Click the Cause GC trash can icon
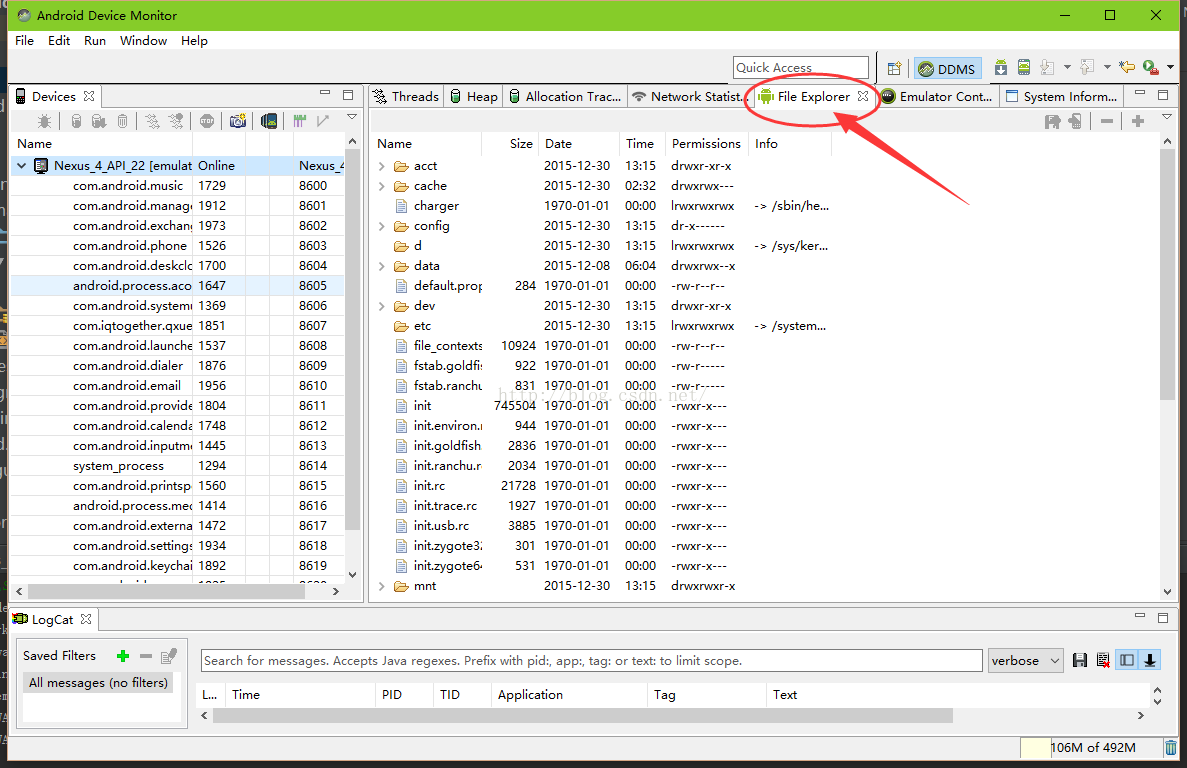The height and width of the screenshot is (768, 1187). (123, 121)
